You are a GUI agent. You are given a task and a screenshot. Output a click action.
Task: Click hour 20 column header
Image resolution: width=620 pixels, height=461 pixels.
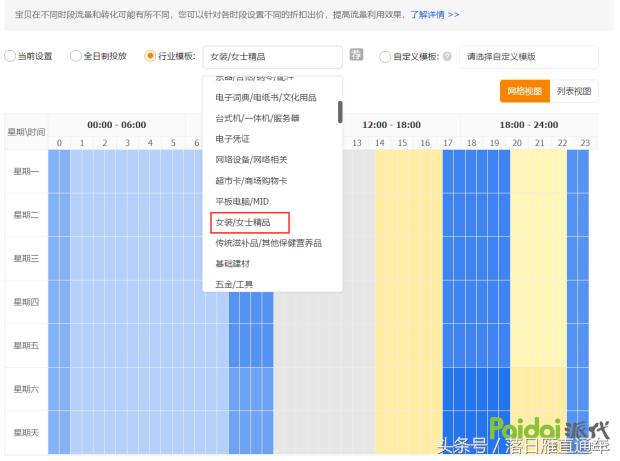pos(517,143)
